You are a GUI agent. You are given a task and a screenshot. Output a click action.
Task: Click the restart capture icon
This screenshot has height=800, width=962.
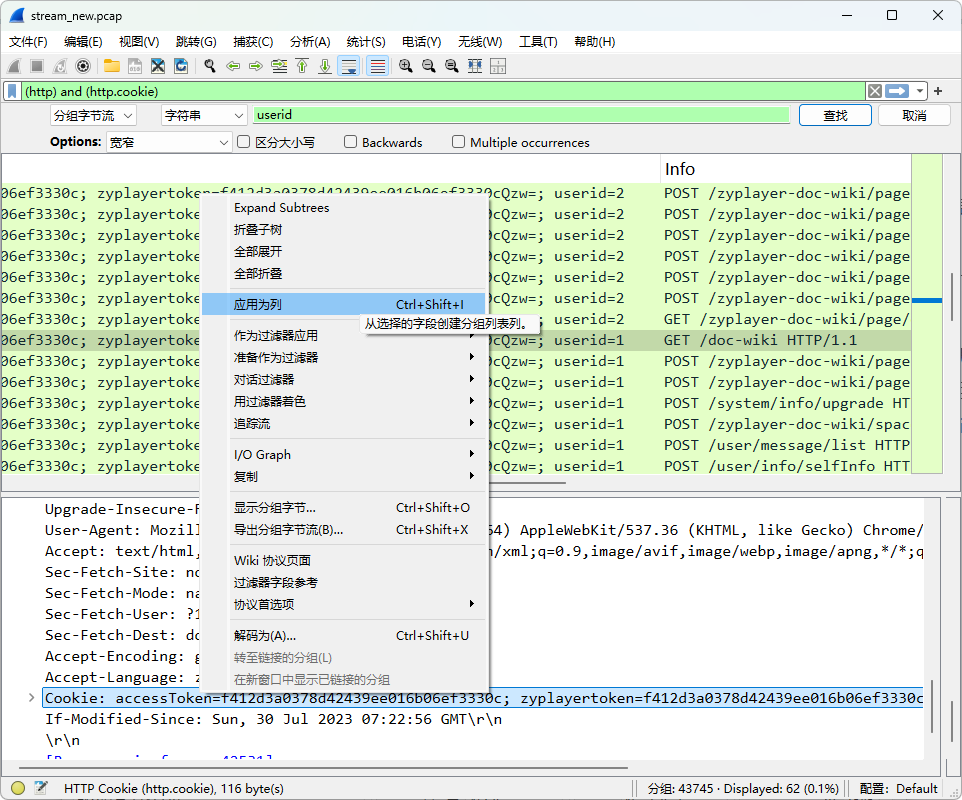(x=60, y=66)
